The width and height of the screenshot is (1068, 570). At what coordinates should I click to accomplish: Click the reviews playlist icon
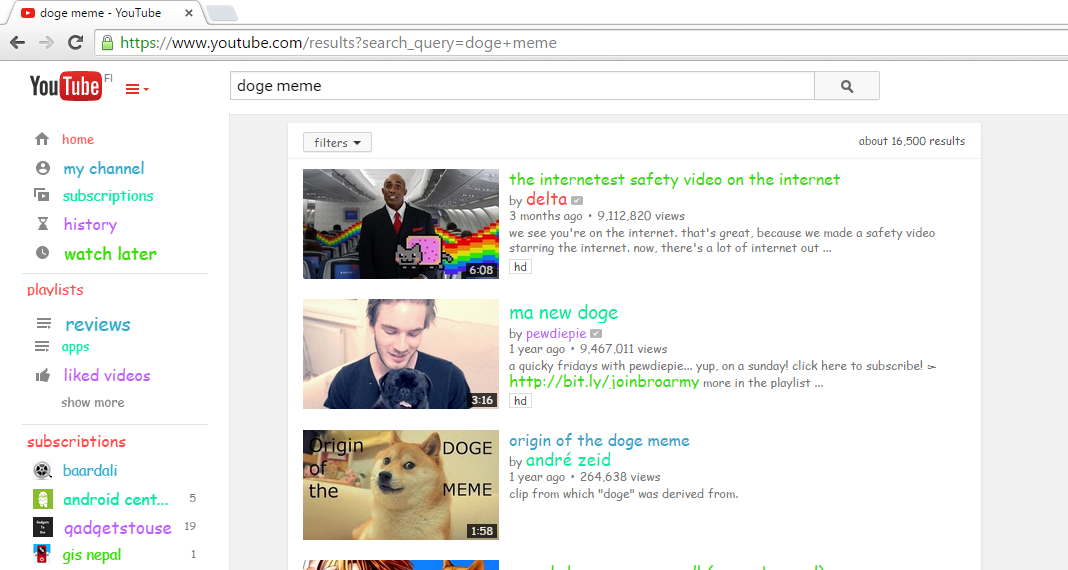44,323
